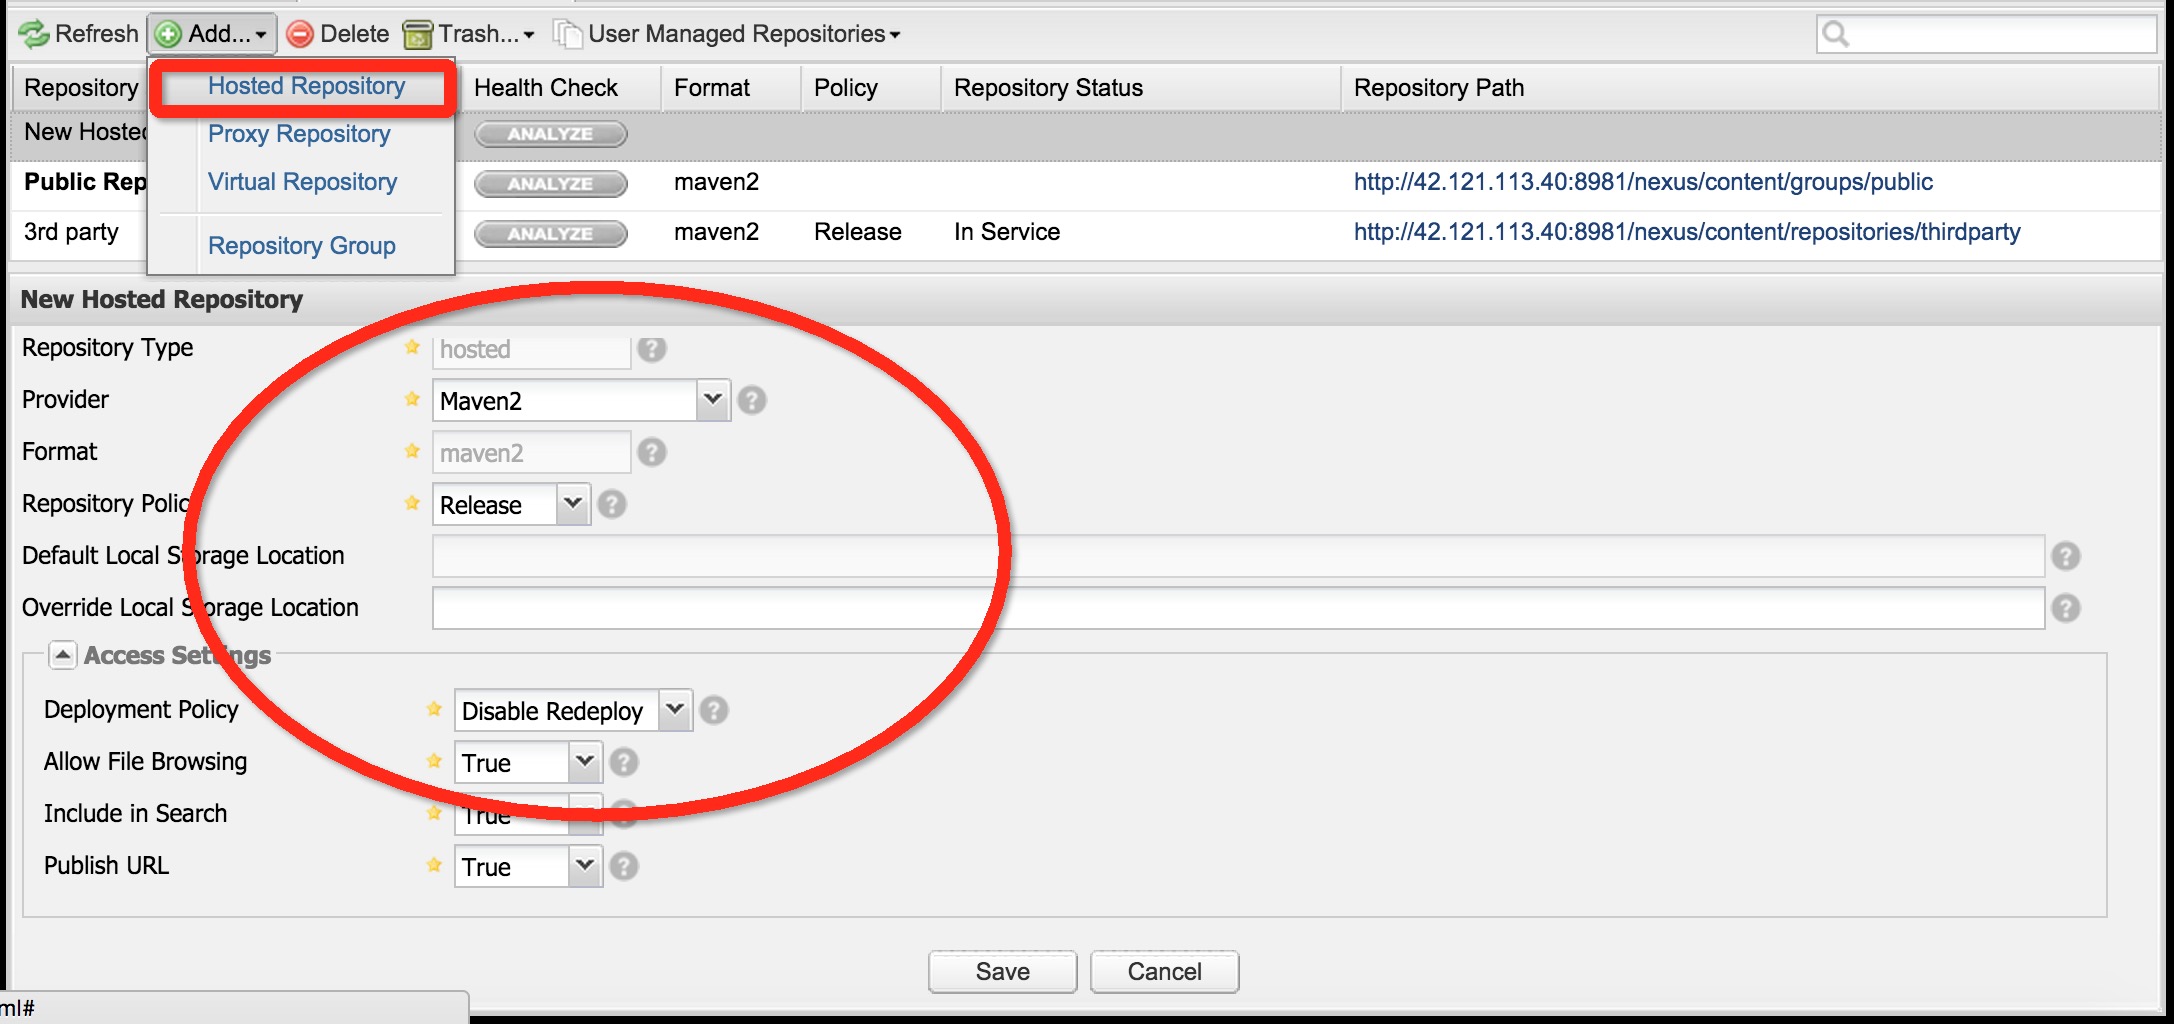
Task: Click help icon next to Format field
Action: 652,453
